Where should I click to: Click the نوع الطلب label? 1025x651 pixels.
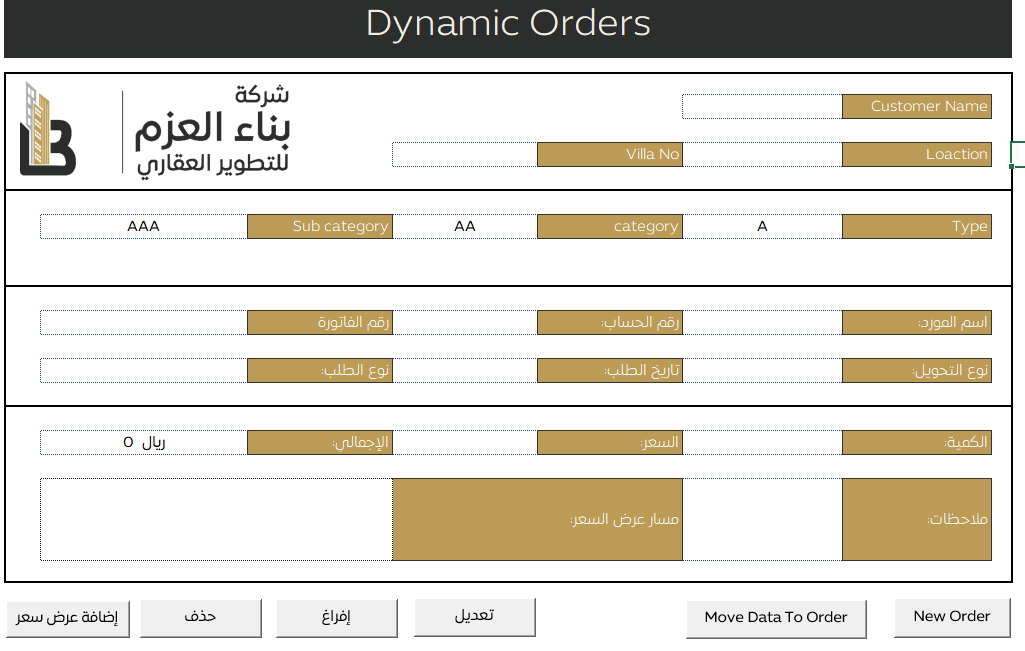point(320,371)
